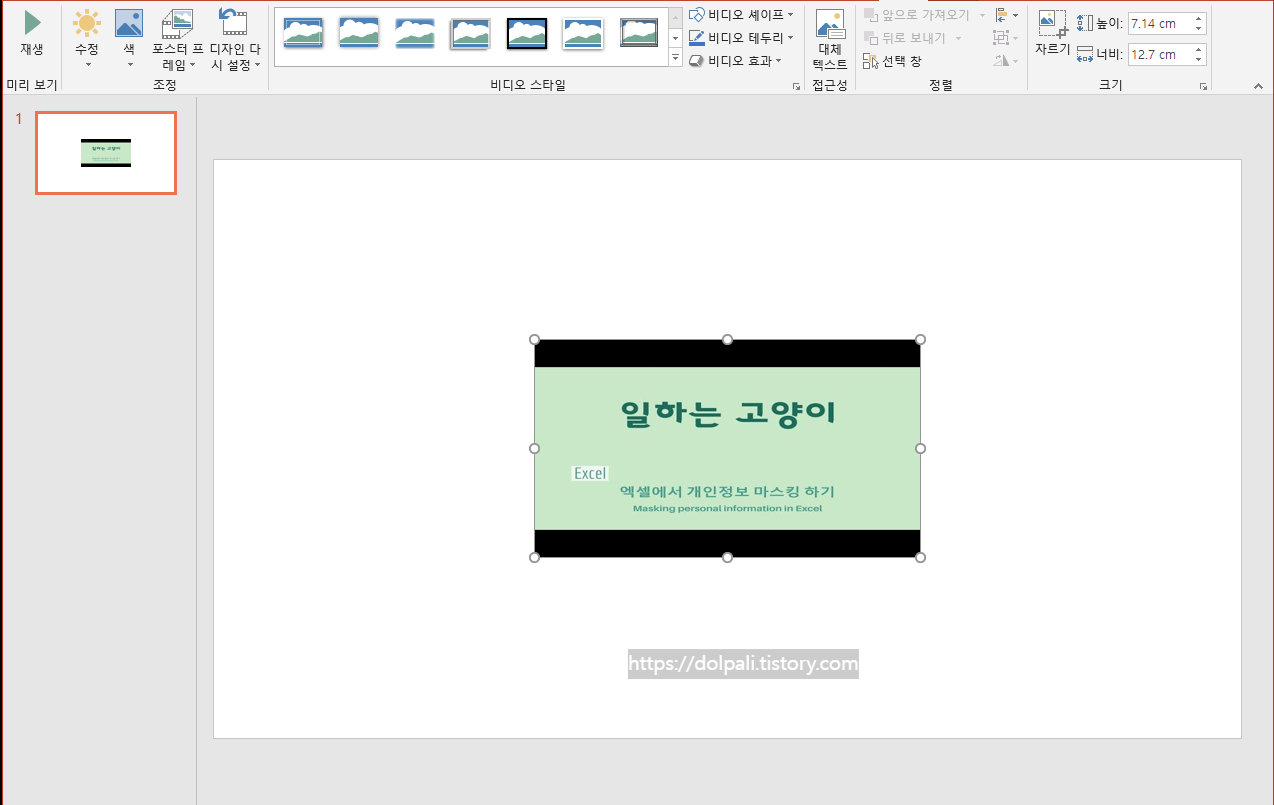Increase height with the up spinner

coord(1199,18)
